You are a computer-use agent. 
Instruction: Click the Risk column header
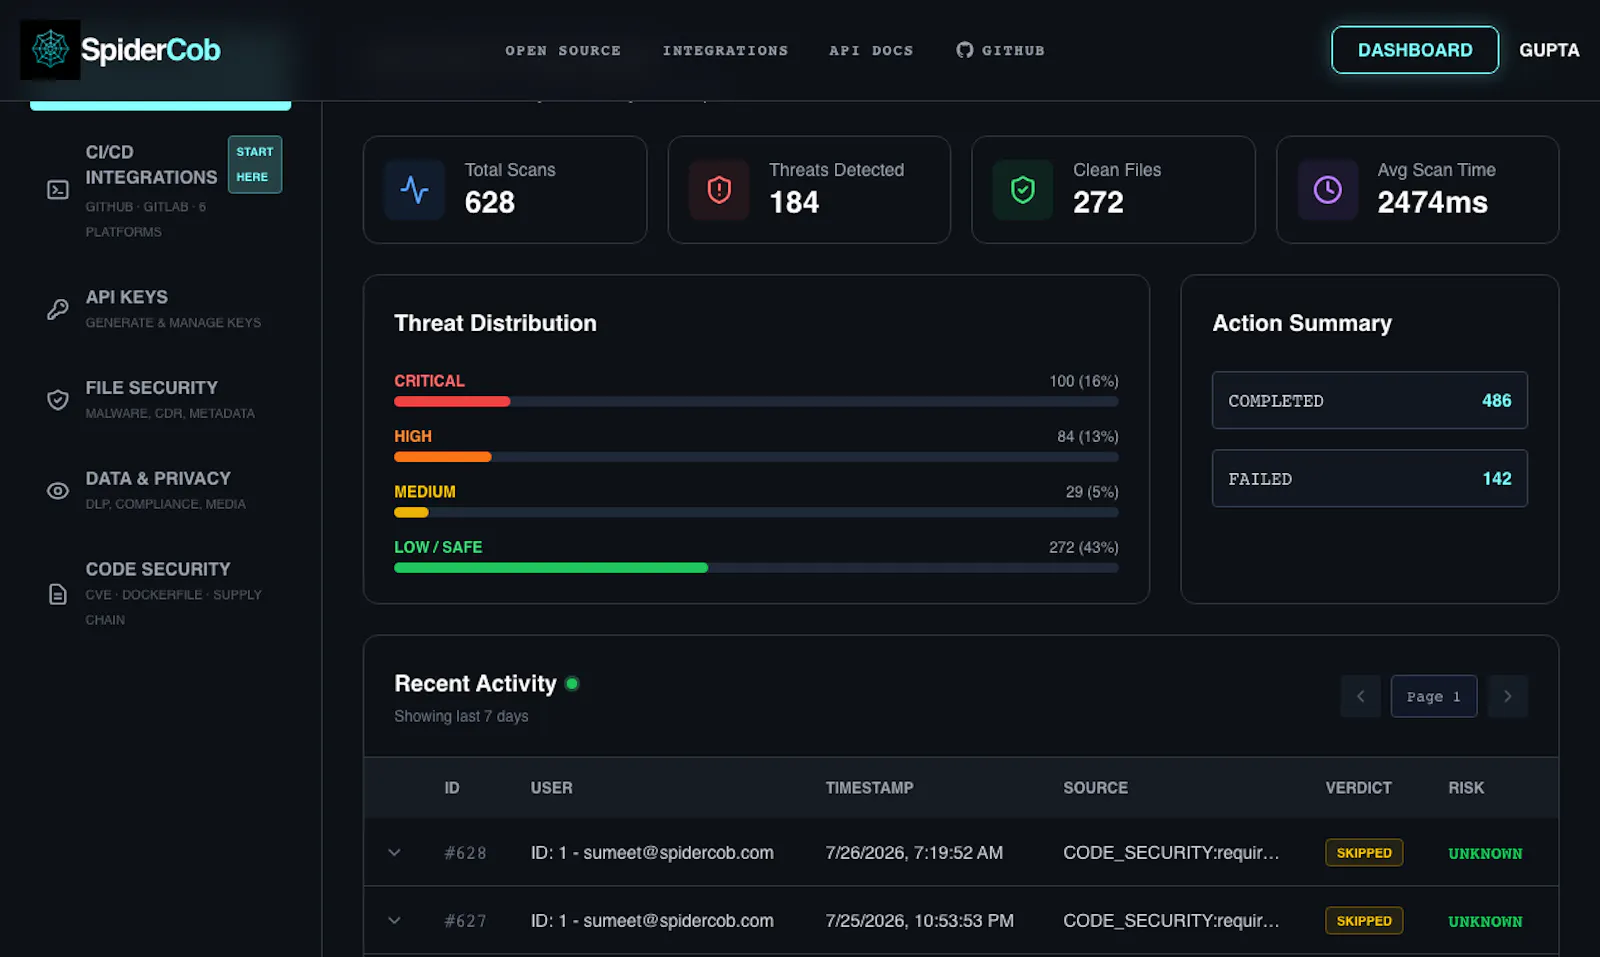pos(1466,788)
